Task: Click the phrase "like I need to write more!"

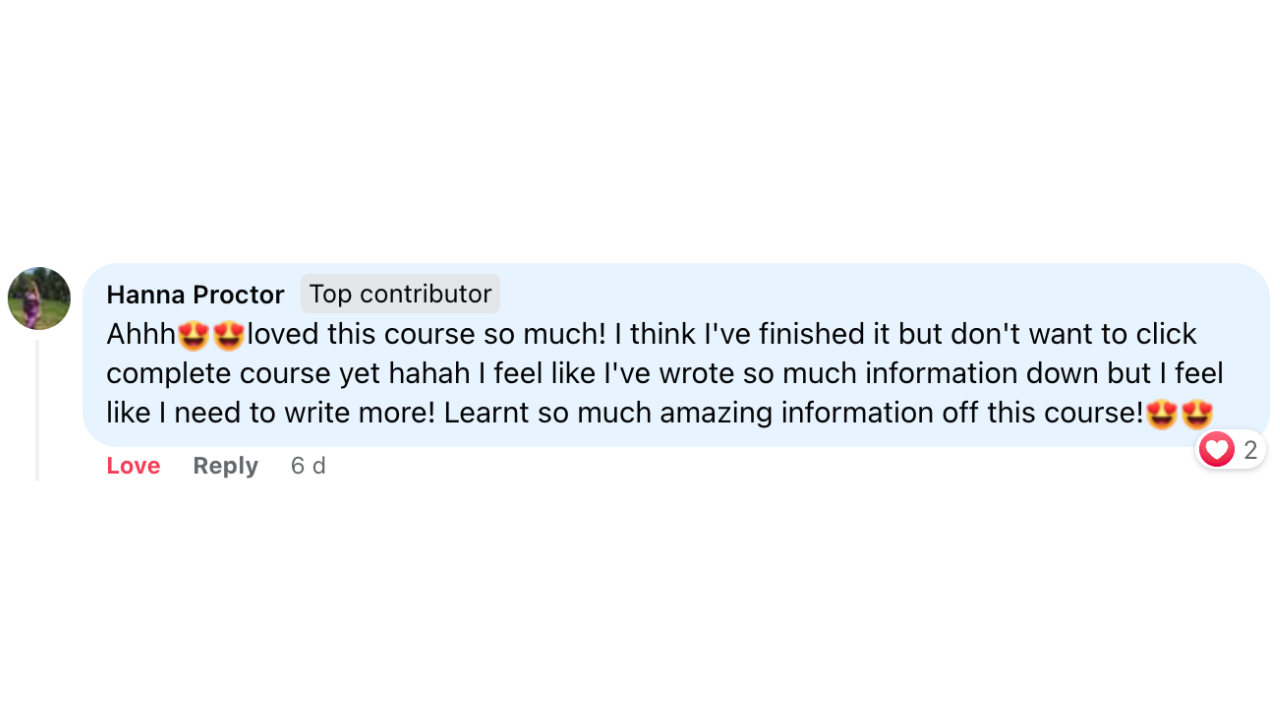Action: coord(270,413)
